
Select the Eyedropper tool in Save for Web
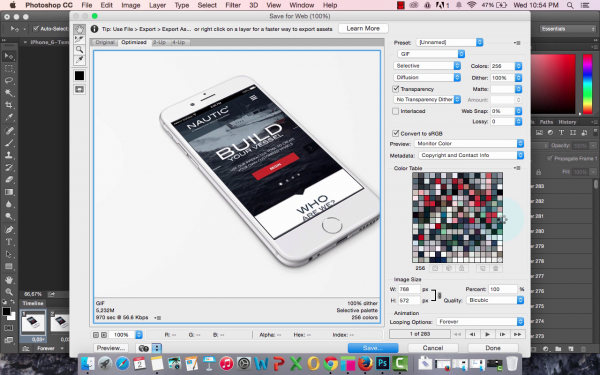[x=79, y=60]
